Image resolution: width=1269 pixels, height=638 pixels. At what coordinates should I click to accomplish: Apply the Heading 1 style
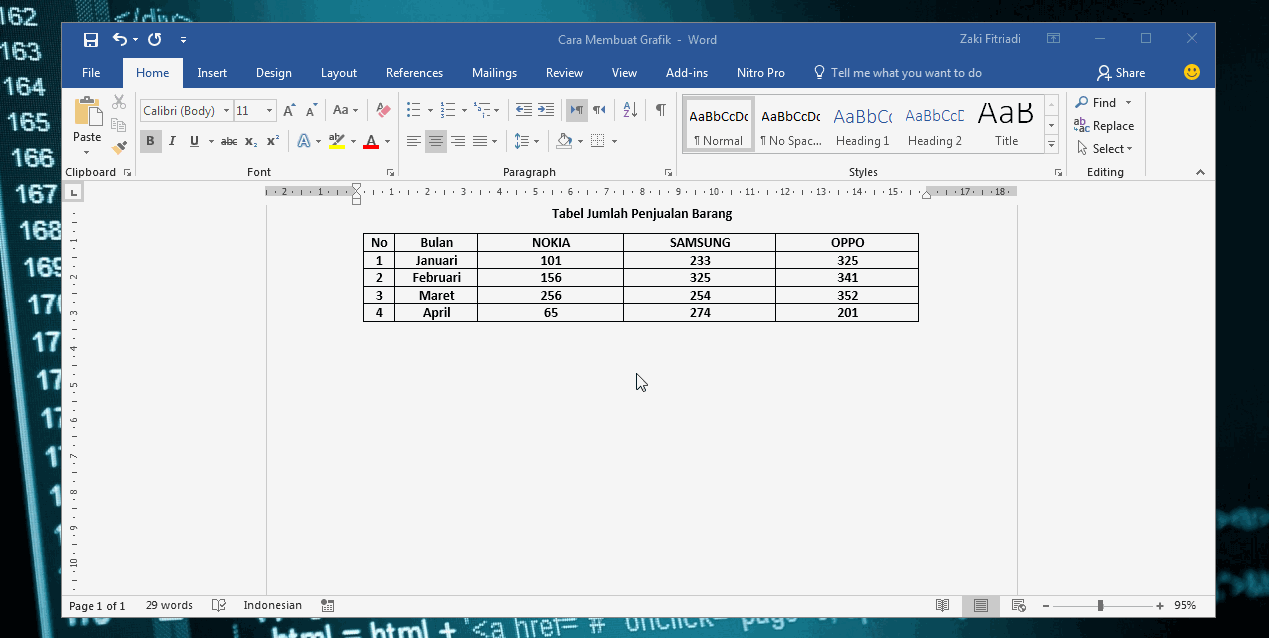pyautogui.click(x=862, y=125)
